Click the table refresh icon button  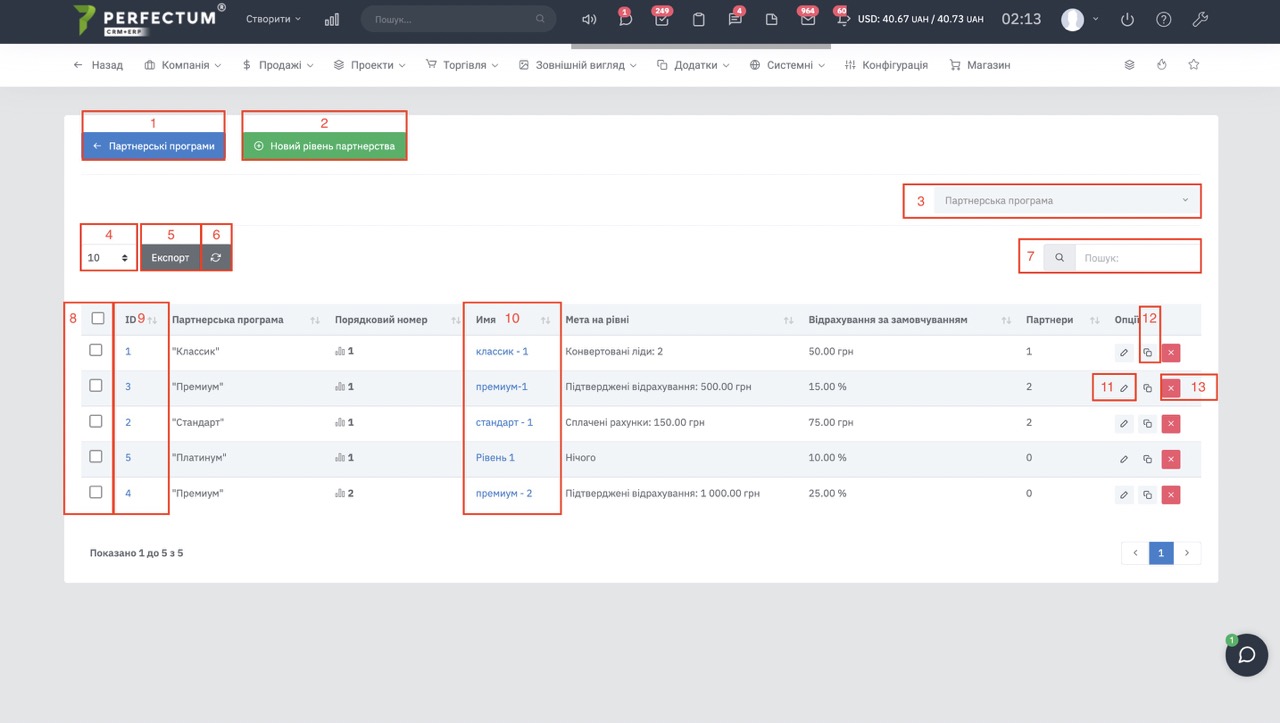(x=216, y=257)
